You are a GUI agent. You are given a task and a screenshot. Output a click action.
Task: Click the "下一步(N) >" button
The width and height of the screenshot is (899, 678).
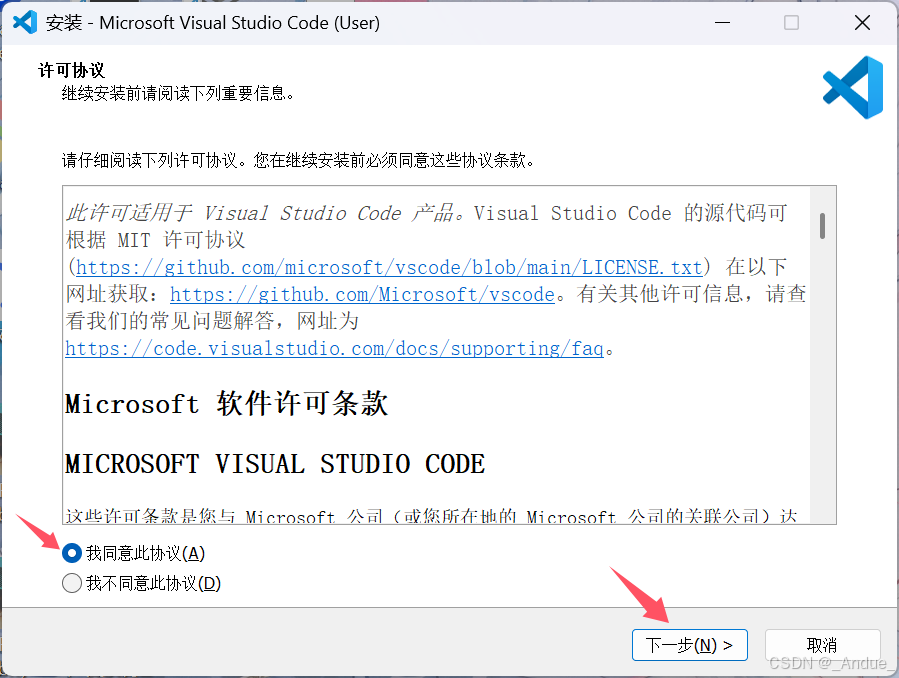[x=690, y=645]
